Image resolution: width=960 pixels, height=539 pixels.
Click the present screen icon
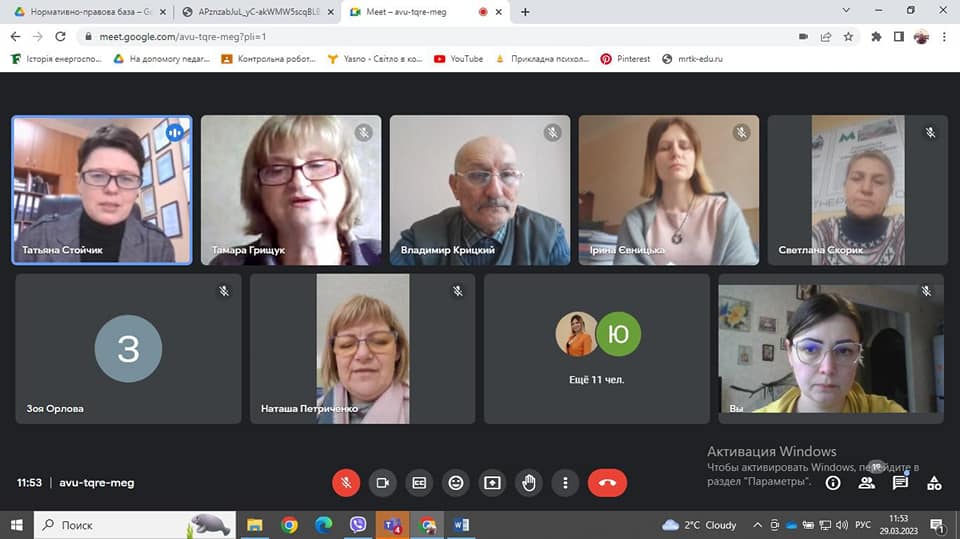click(x=492, y=483)
